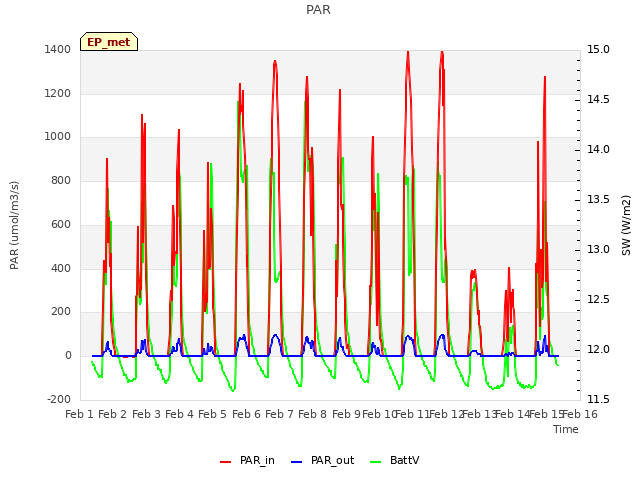Click the Feb 4 tick label
Image resolution: width=640 pixels, height=480 pixels.
pyautogui.click(x=179, y=414)
